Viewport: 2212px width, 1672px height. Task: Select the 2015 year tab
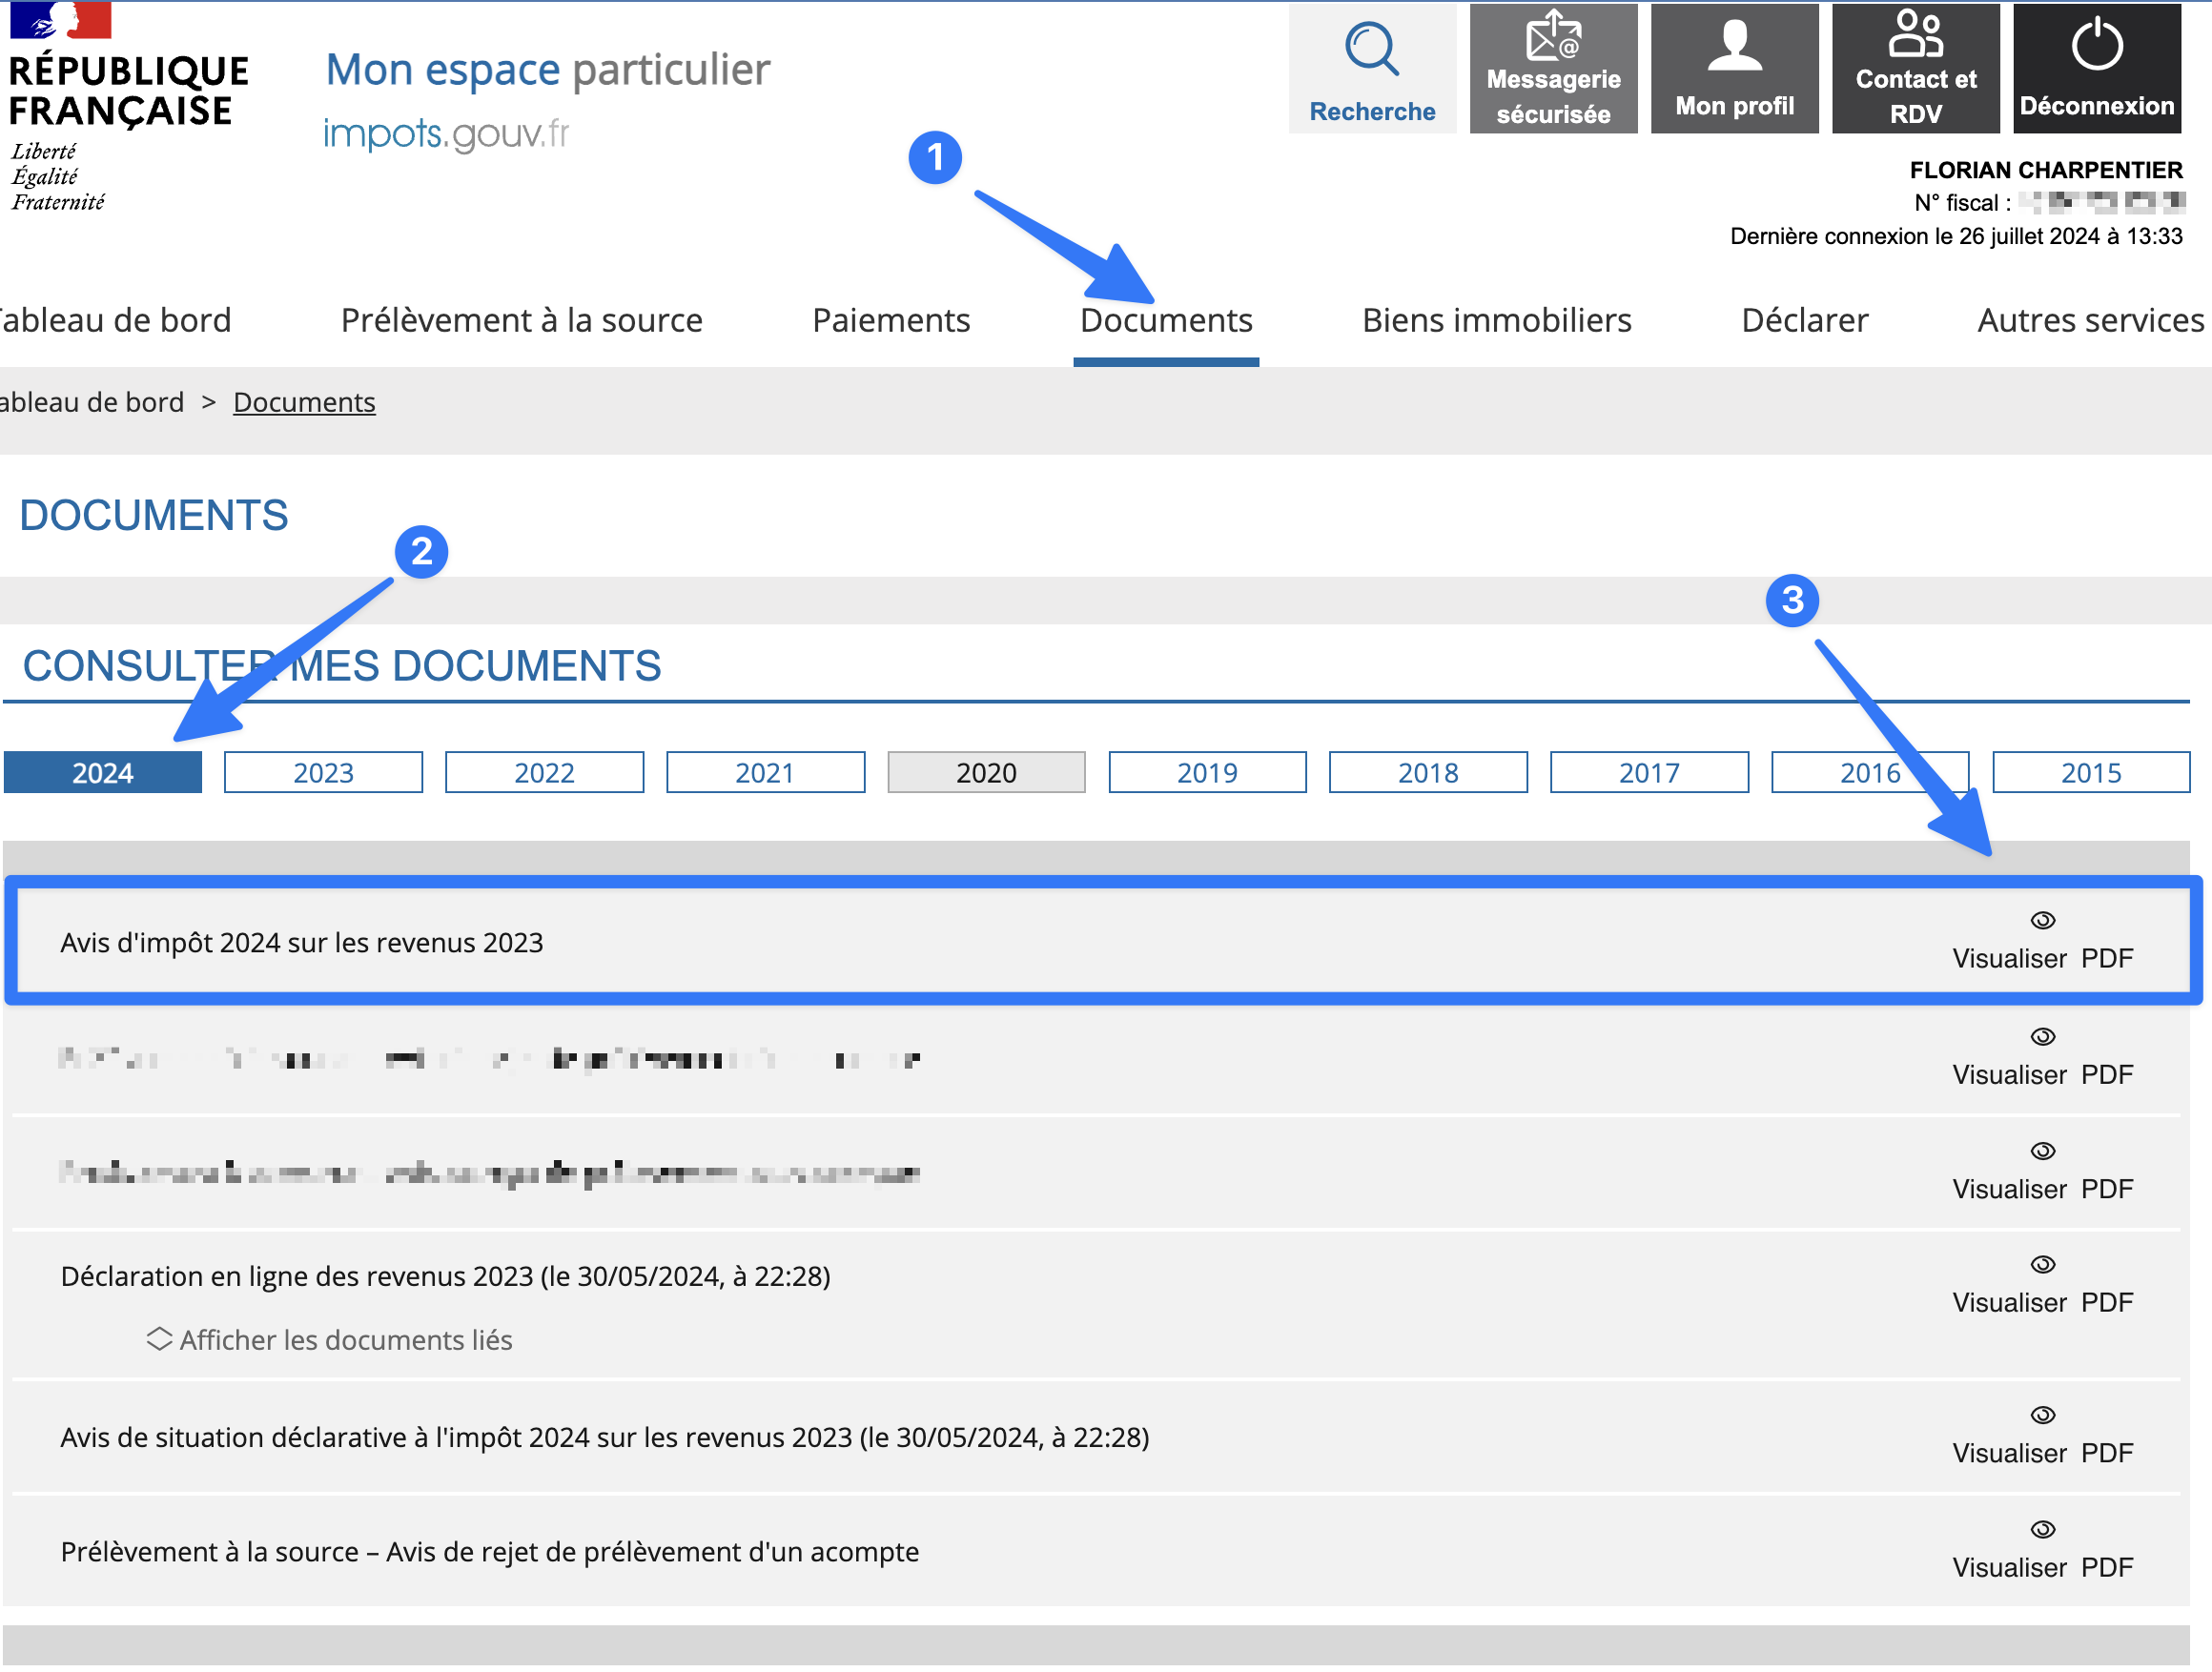click(x=2091, y=773)
